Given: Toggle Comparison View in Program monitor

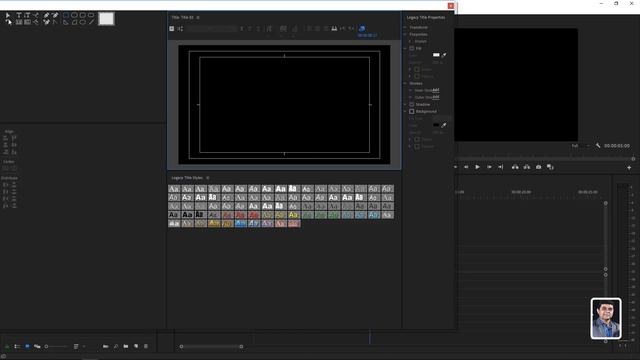Looking at the screenshot, I should [x=550, y=167].
